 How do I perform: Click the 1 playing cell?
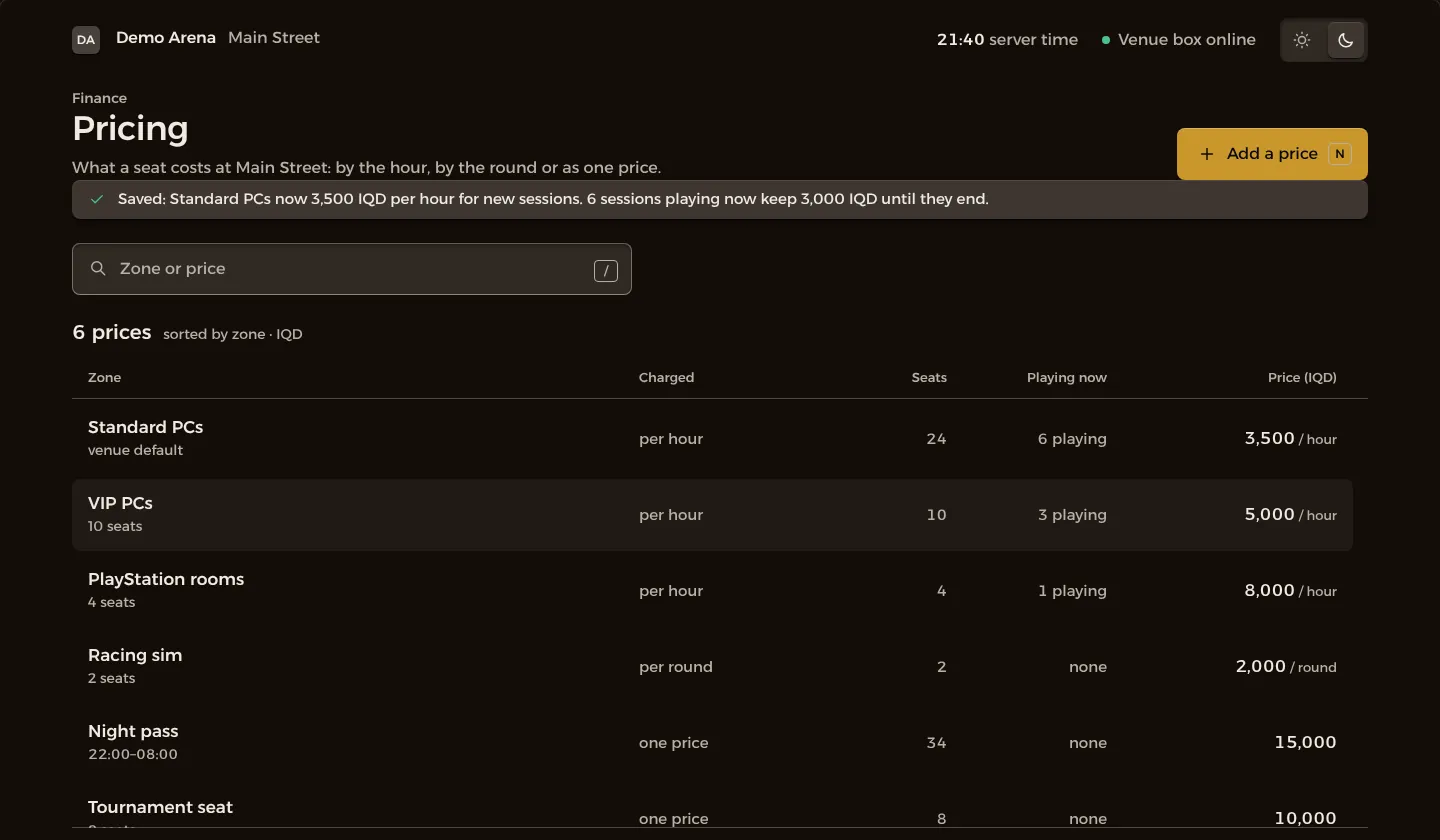1072,591
